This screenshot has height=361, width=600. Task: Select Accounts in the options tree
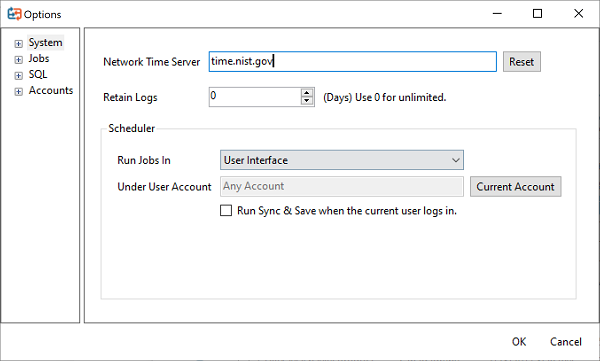pos(51,91)
